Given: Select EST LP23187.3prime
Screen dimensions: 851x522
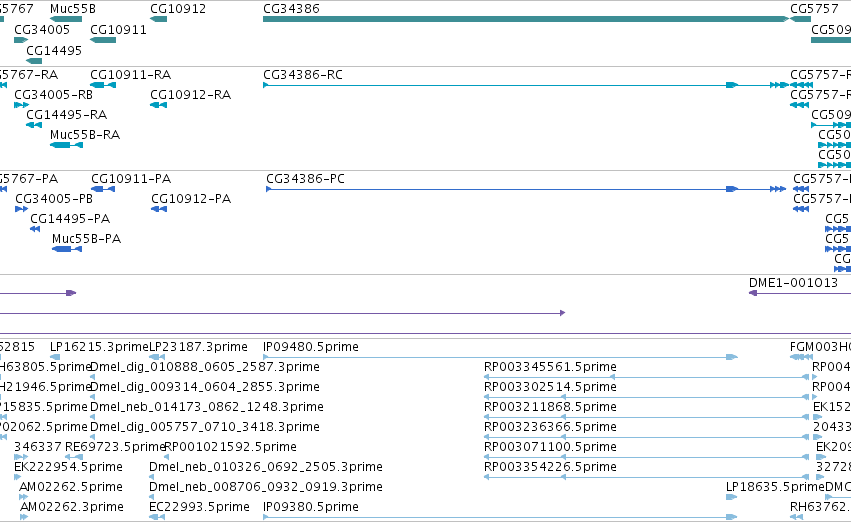Looking at the screenshot, I should (198, 347).
